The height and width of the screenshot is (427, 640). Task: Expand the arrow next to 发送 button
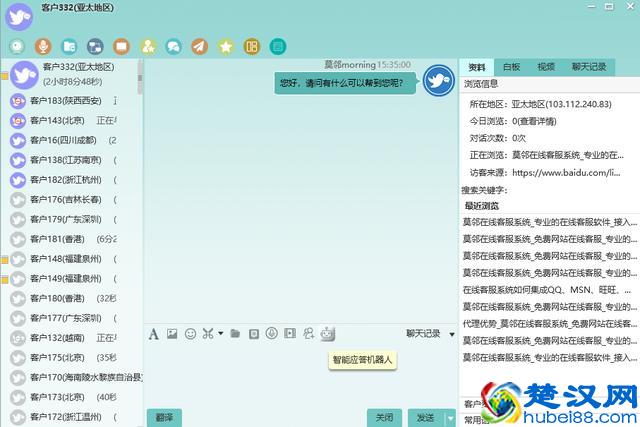451,418
